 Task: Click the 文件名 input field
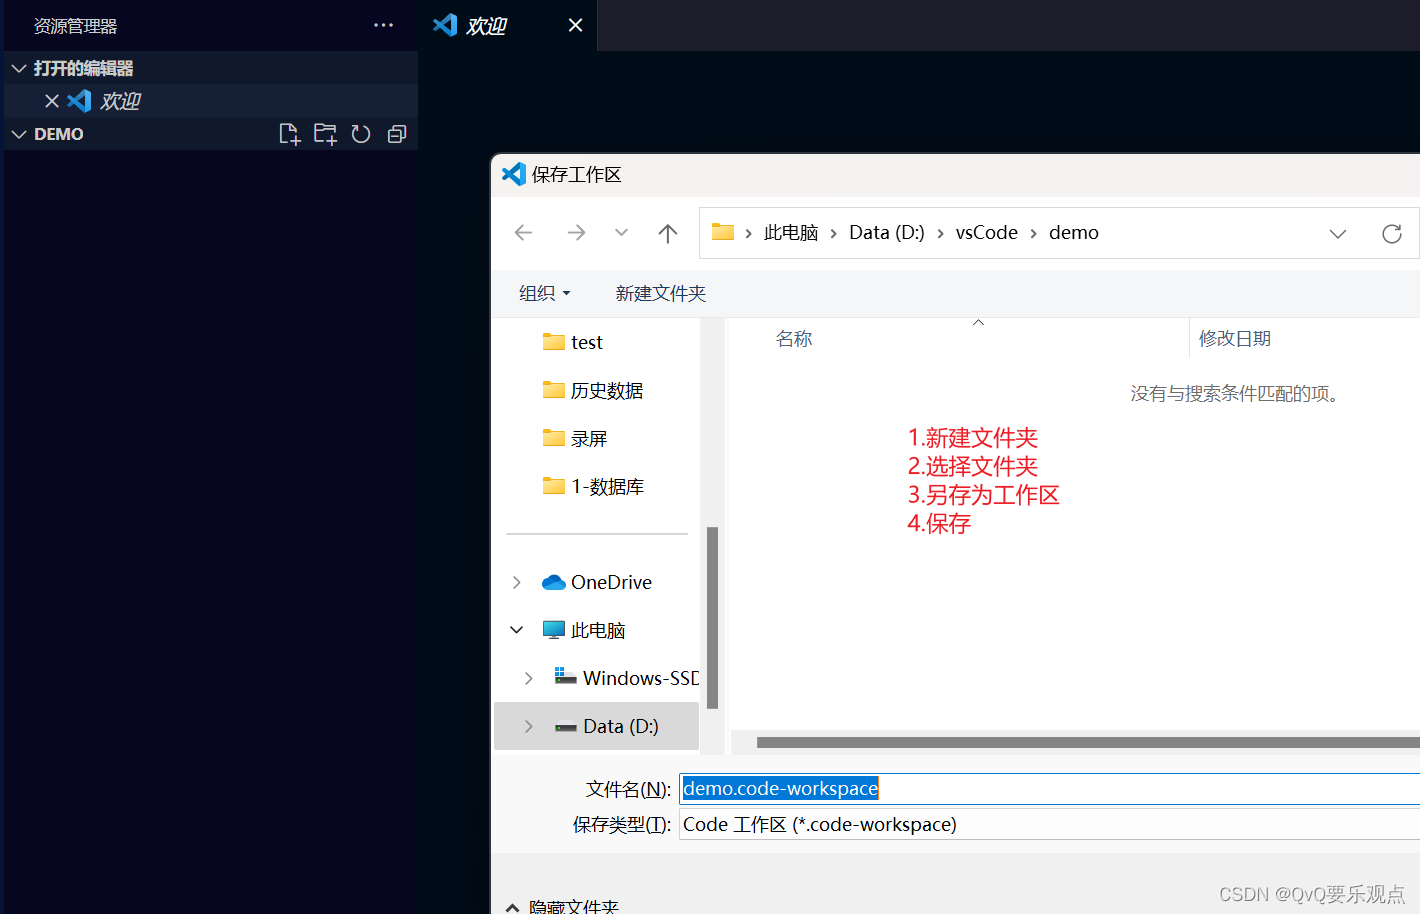coord(1050,788)
